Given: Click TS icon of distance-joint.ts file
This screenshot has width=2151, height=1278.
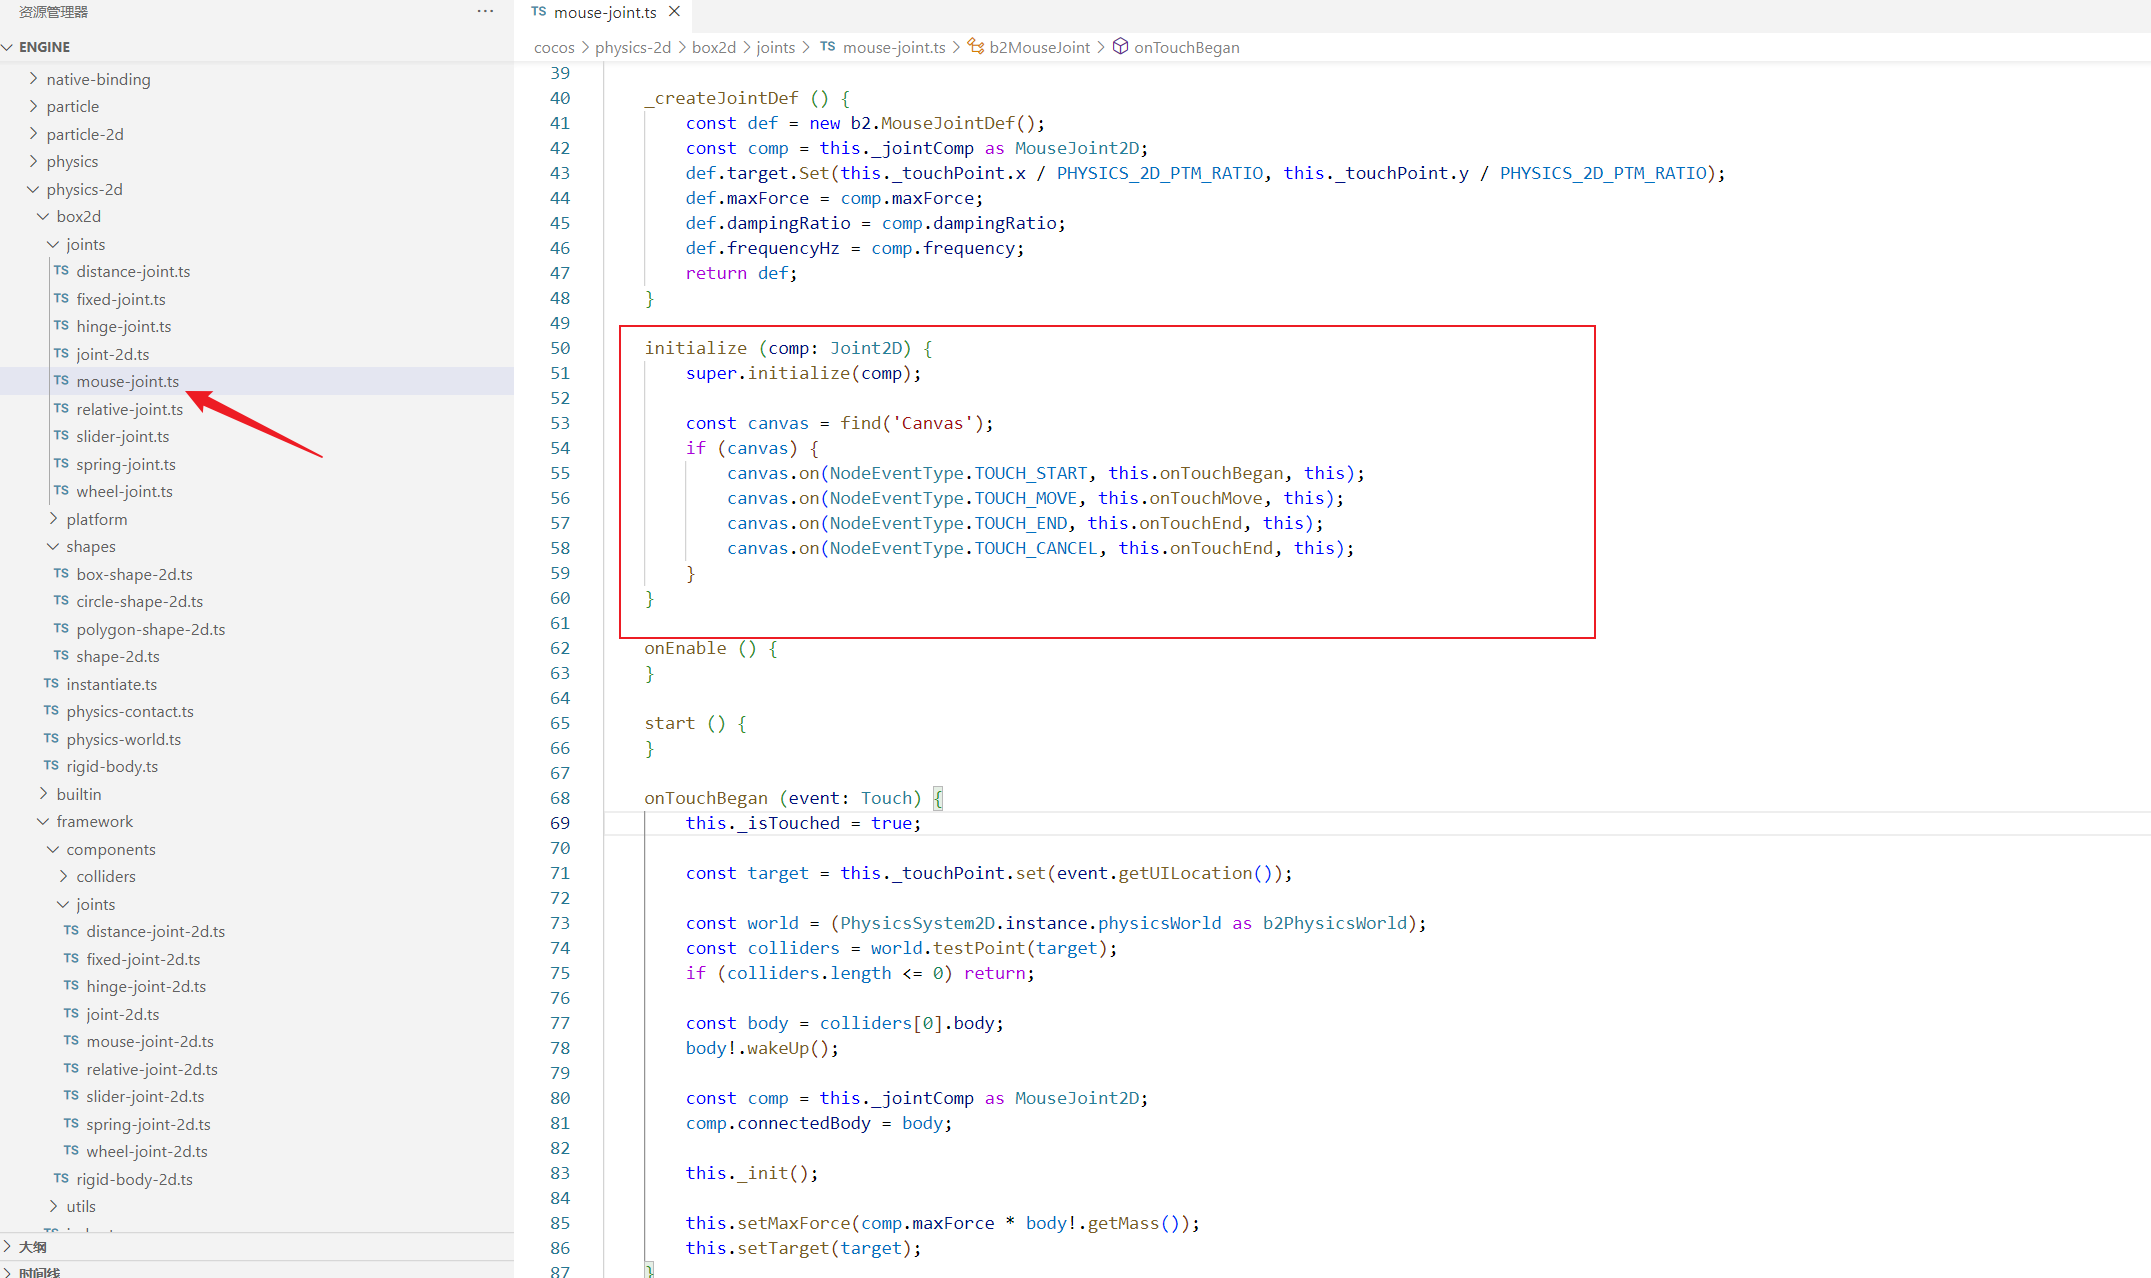Looking at the screenshot, I should pos(62,271).
